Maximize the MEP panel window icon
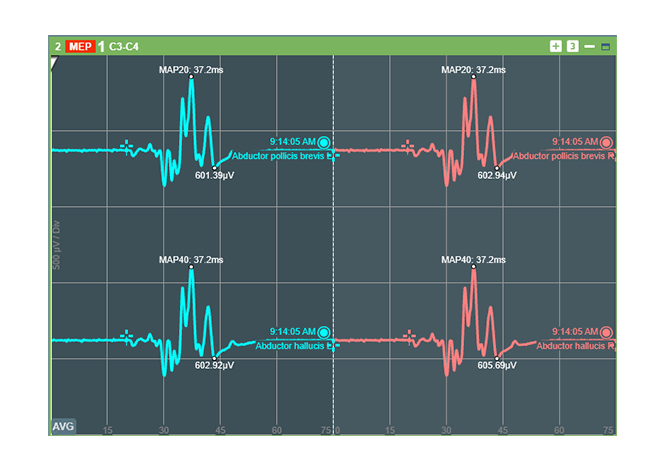 pos(605,46)
